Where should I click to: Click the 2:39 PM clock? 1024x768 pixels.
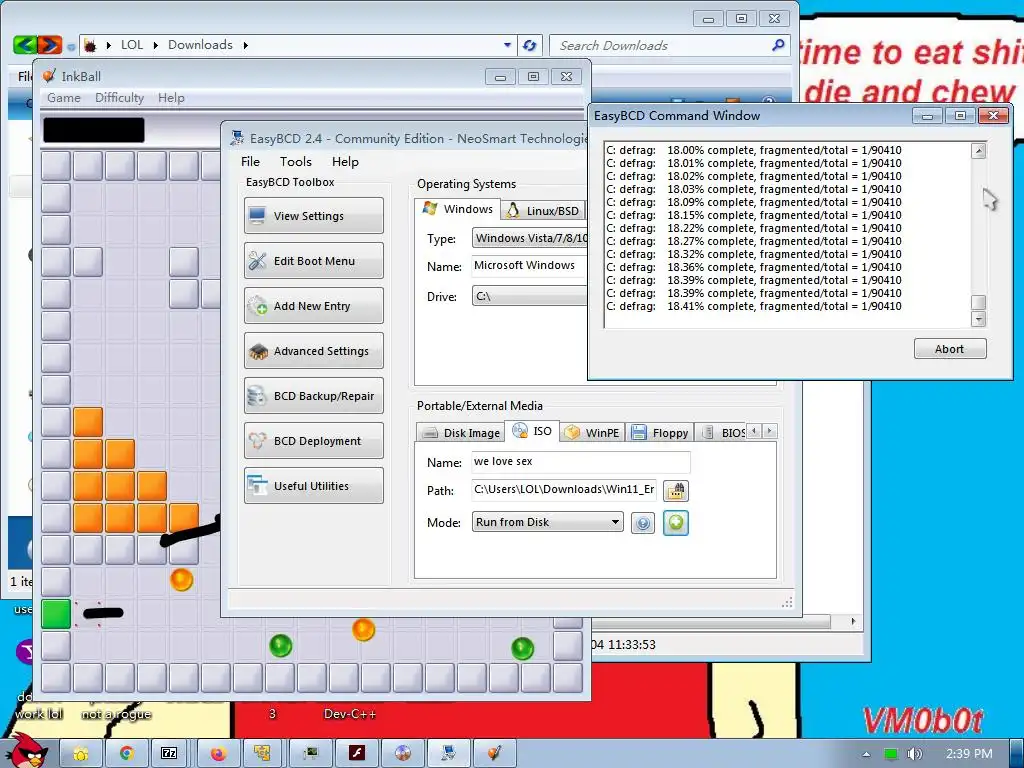point(969,754)
